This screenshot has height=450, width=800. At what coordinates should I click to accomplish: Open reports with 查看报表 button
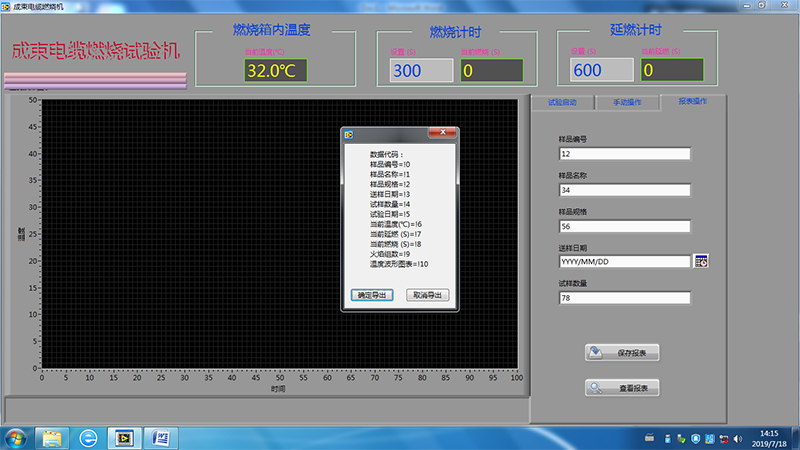(x=622, y=388)
